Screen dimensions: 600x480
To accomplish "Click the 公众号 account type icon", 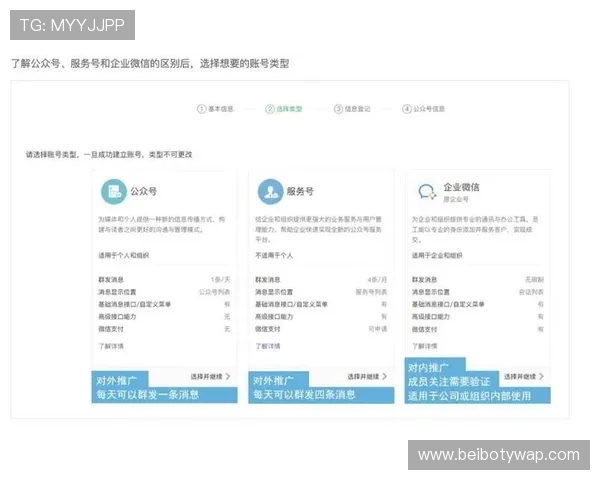I will click(114, 191).
